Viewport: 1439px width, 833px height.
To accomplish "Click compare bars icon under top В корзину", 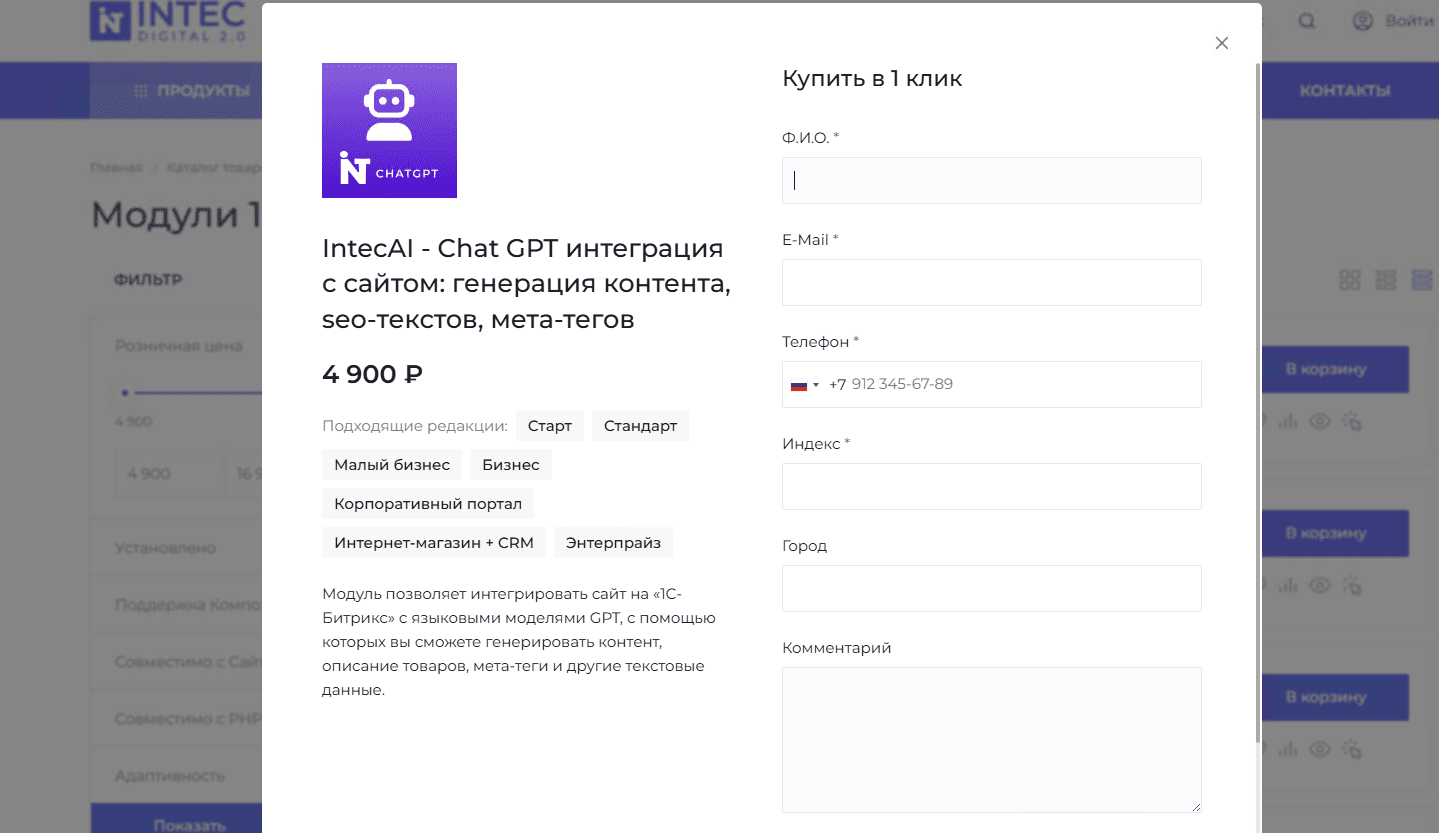I will [x=1287, y=422].
